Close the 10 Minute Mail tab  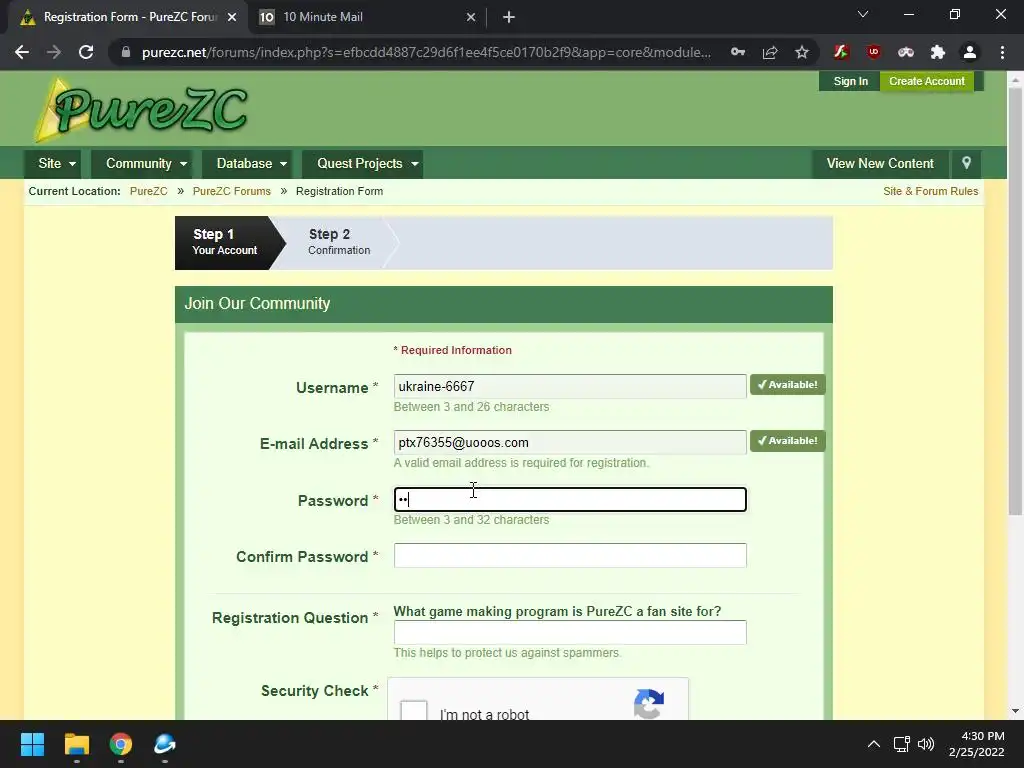471,17
